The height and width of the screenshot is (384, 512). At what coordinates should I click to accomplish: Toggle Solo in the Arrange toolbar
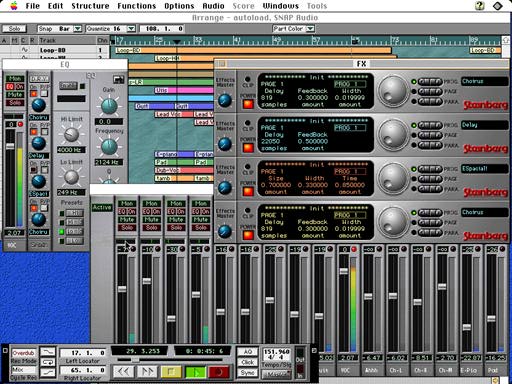pyautogui.click(x=14, y=29)
